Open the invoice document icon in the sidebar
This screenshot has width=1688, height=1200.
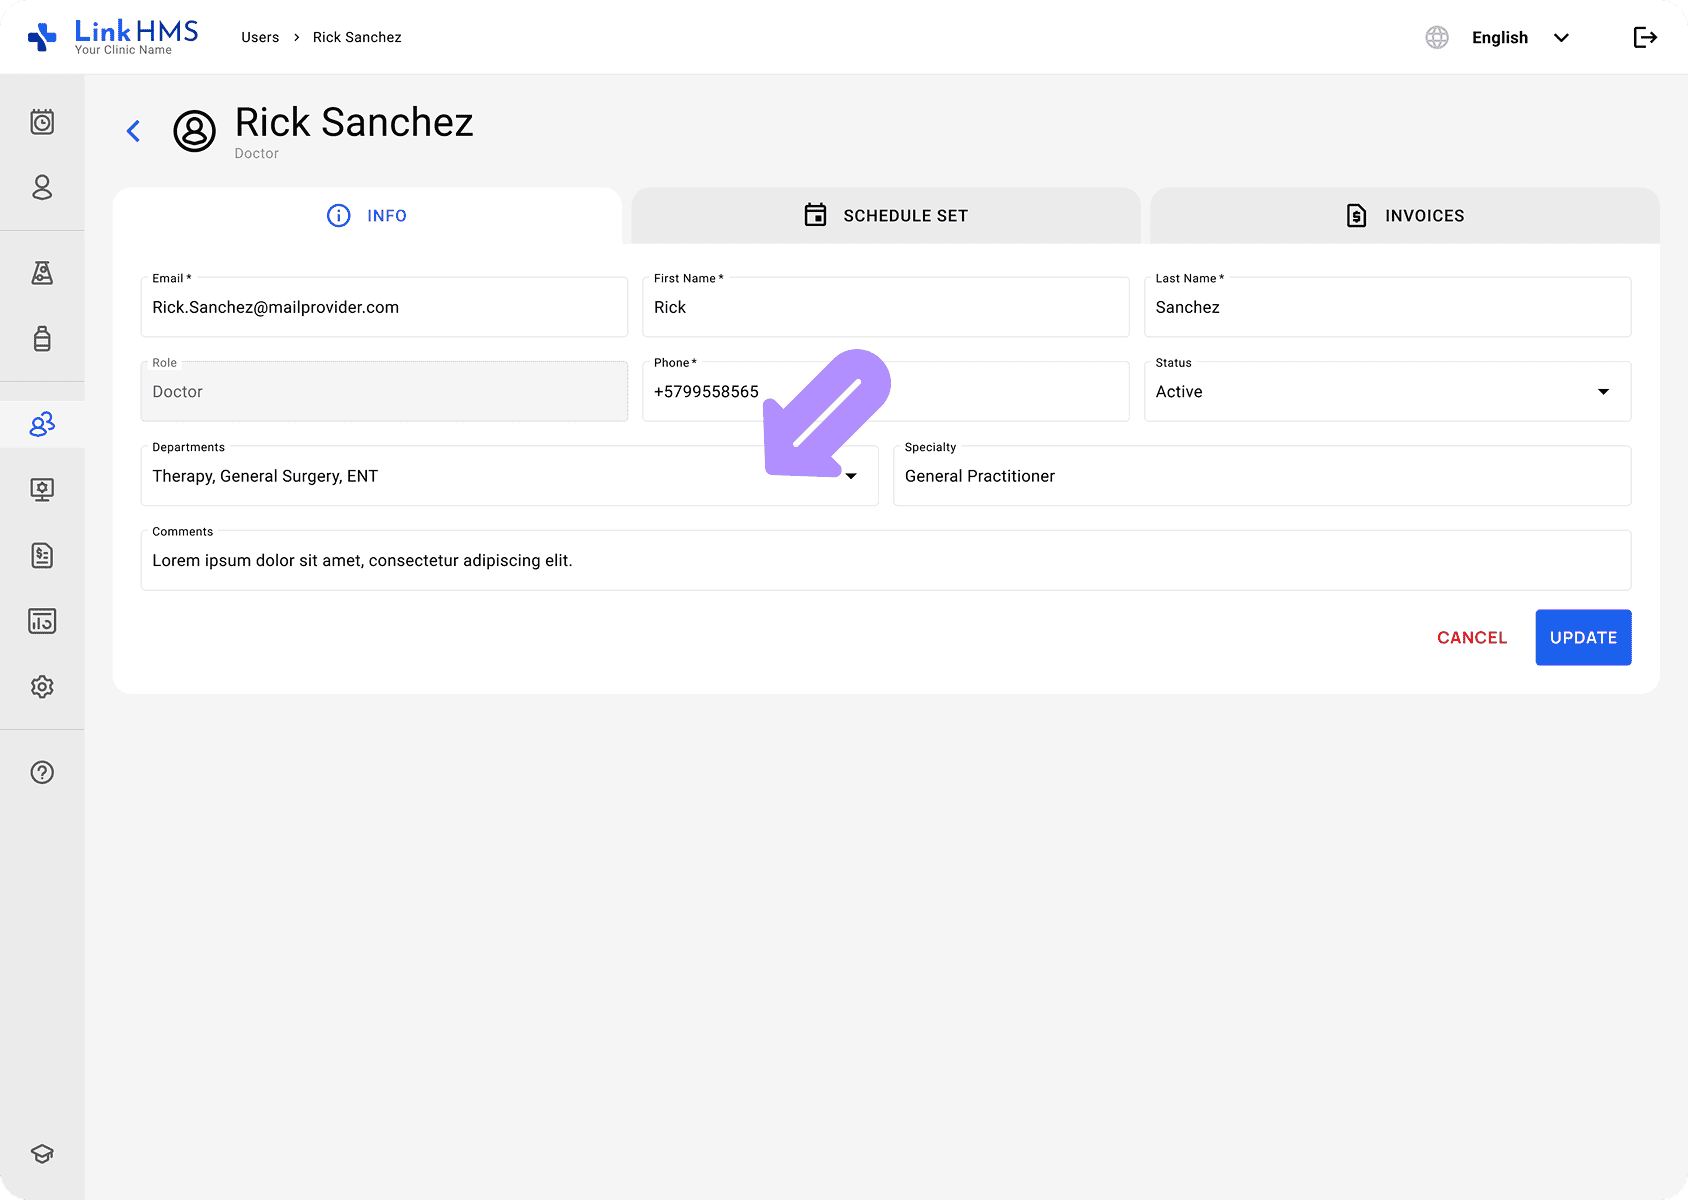[42, 556]
